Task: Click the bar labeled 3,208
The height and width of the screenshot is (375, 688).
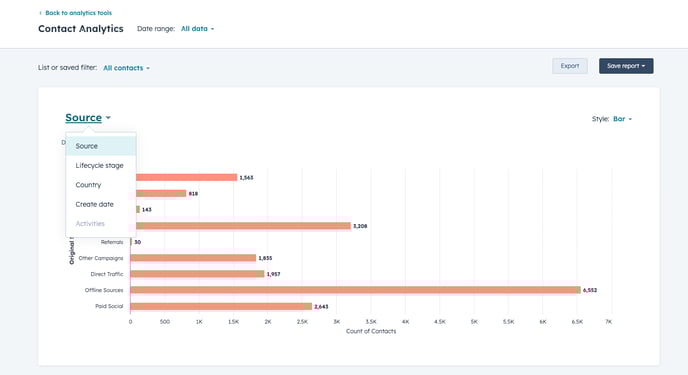Action: (x=244, y=226)
